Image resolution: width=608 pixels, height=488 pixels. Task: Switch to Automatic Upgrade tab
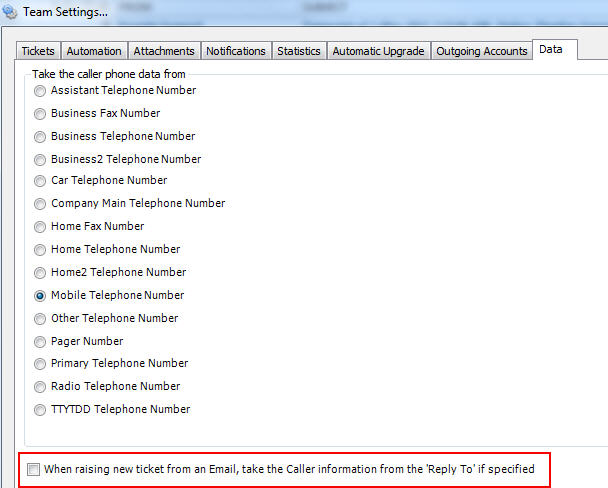[378, 51]
